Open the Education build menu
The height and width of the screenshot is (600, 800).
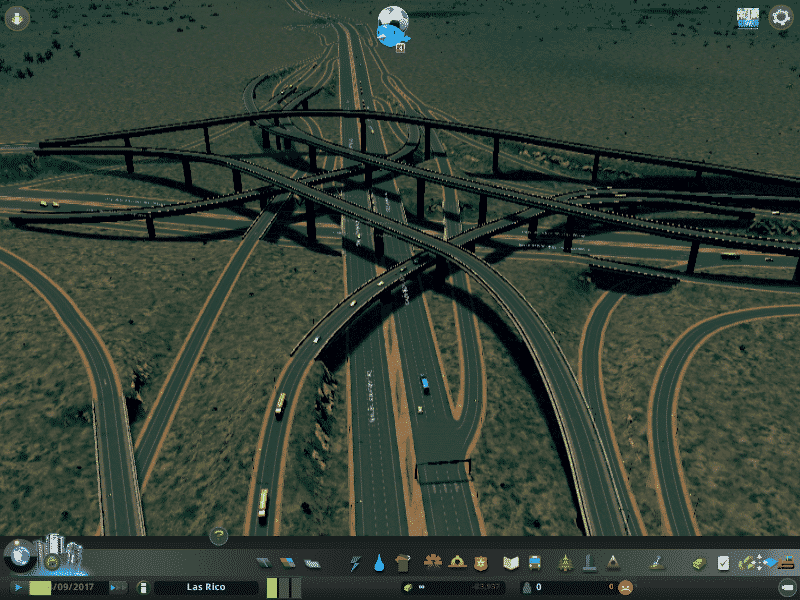pos(511,563)
